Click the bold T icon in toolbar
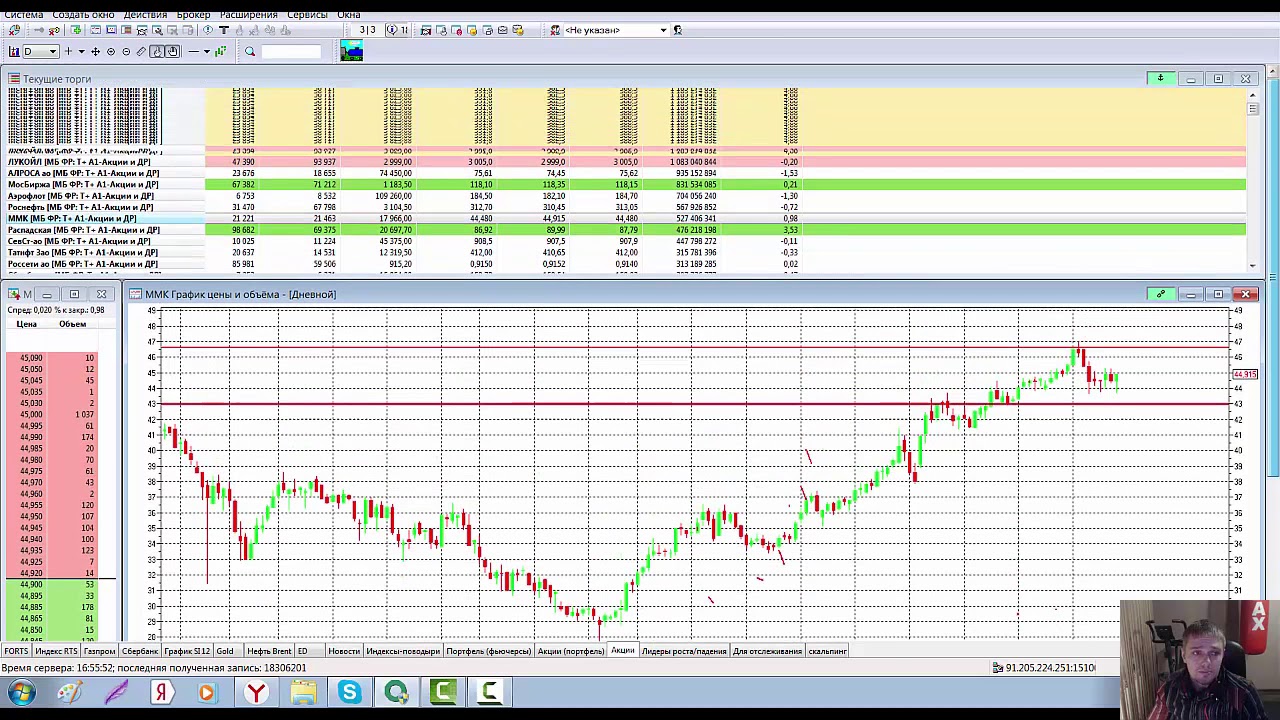Viewport: 1280px width, 720px height. pos(224,30)
